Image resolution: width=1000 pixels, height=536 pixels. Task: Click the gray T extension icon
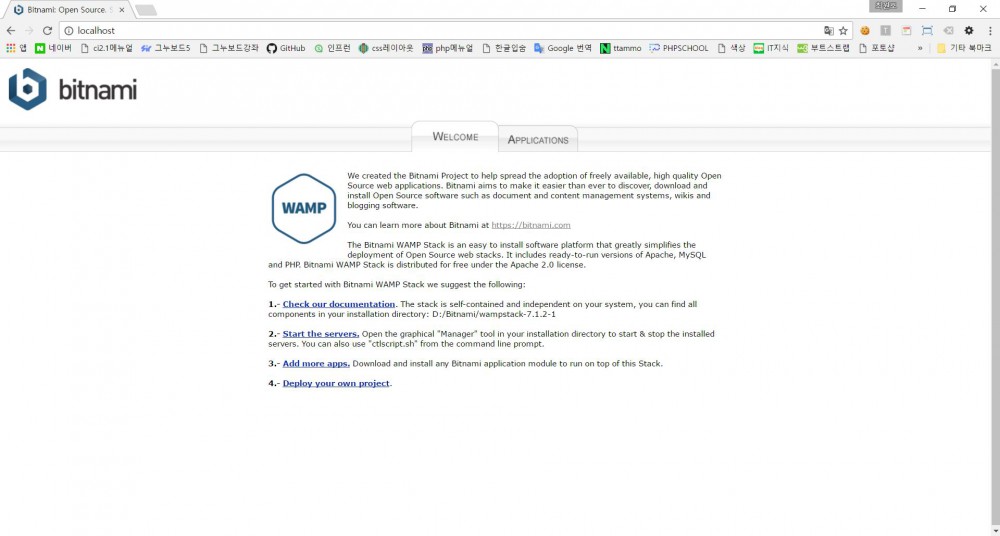(x=886, y=31)
